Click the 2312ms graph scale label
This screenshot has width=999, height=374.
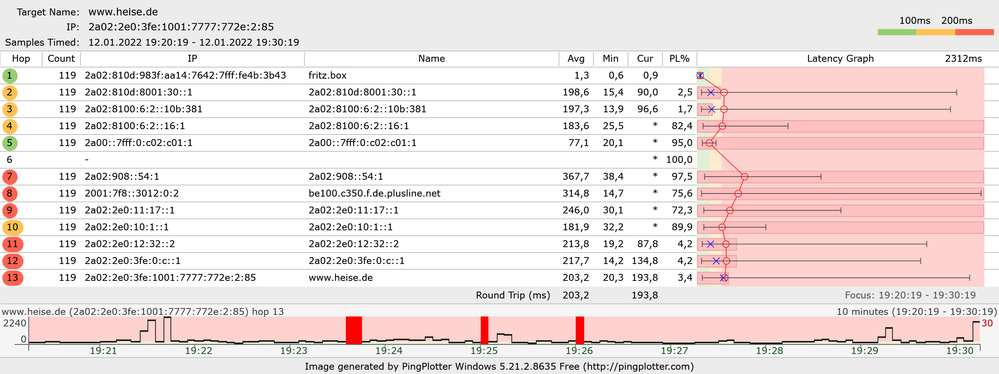click(964, 59)
